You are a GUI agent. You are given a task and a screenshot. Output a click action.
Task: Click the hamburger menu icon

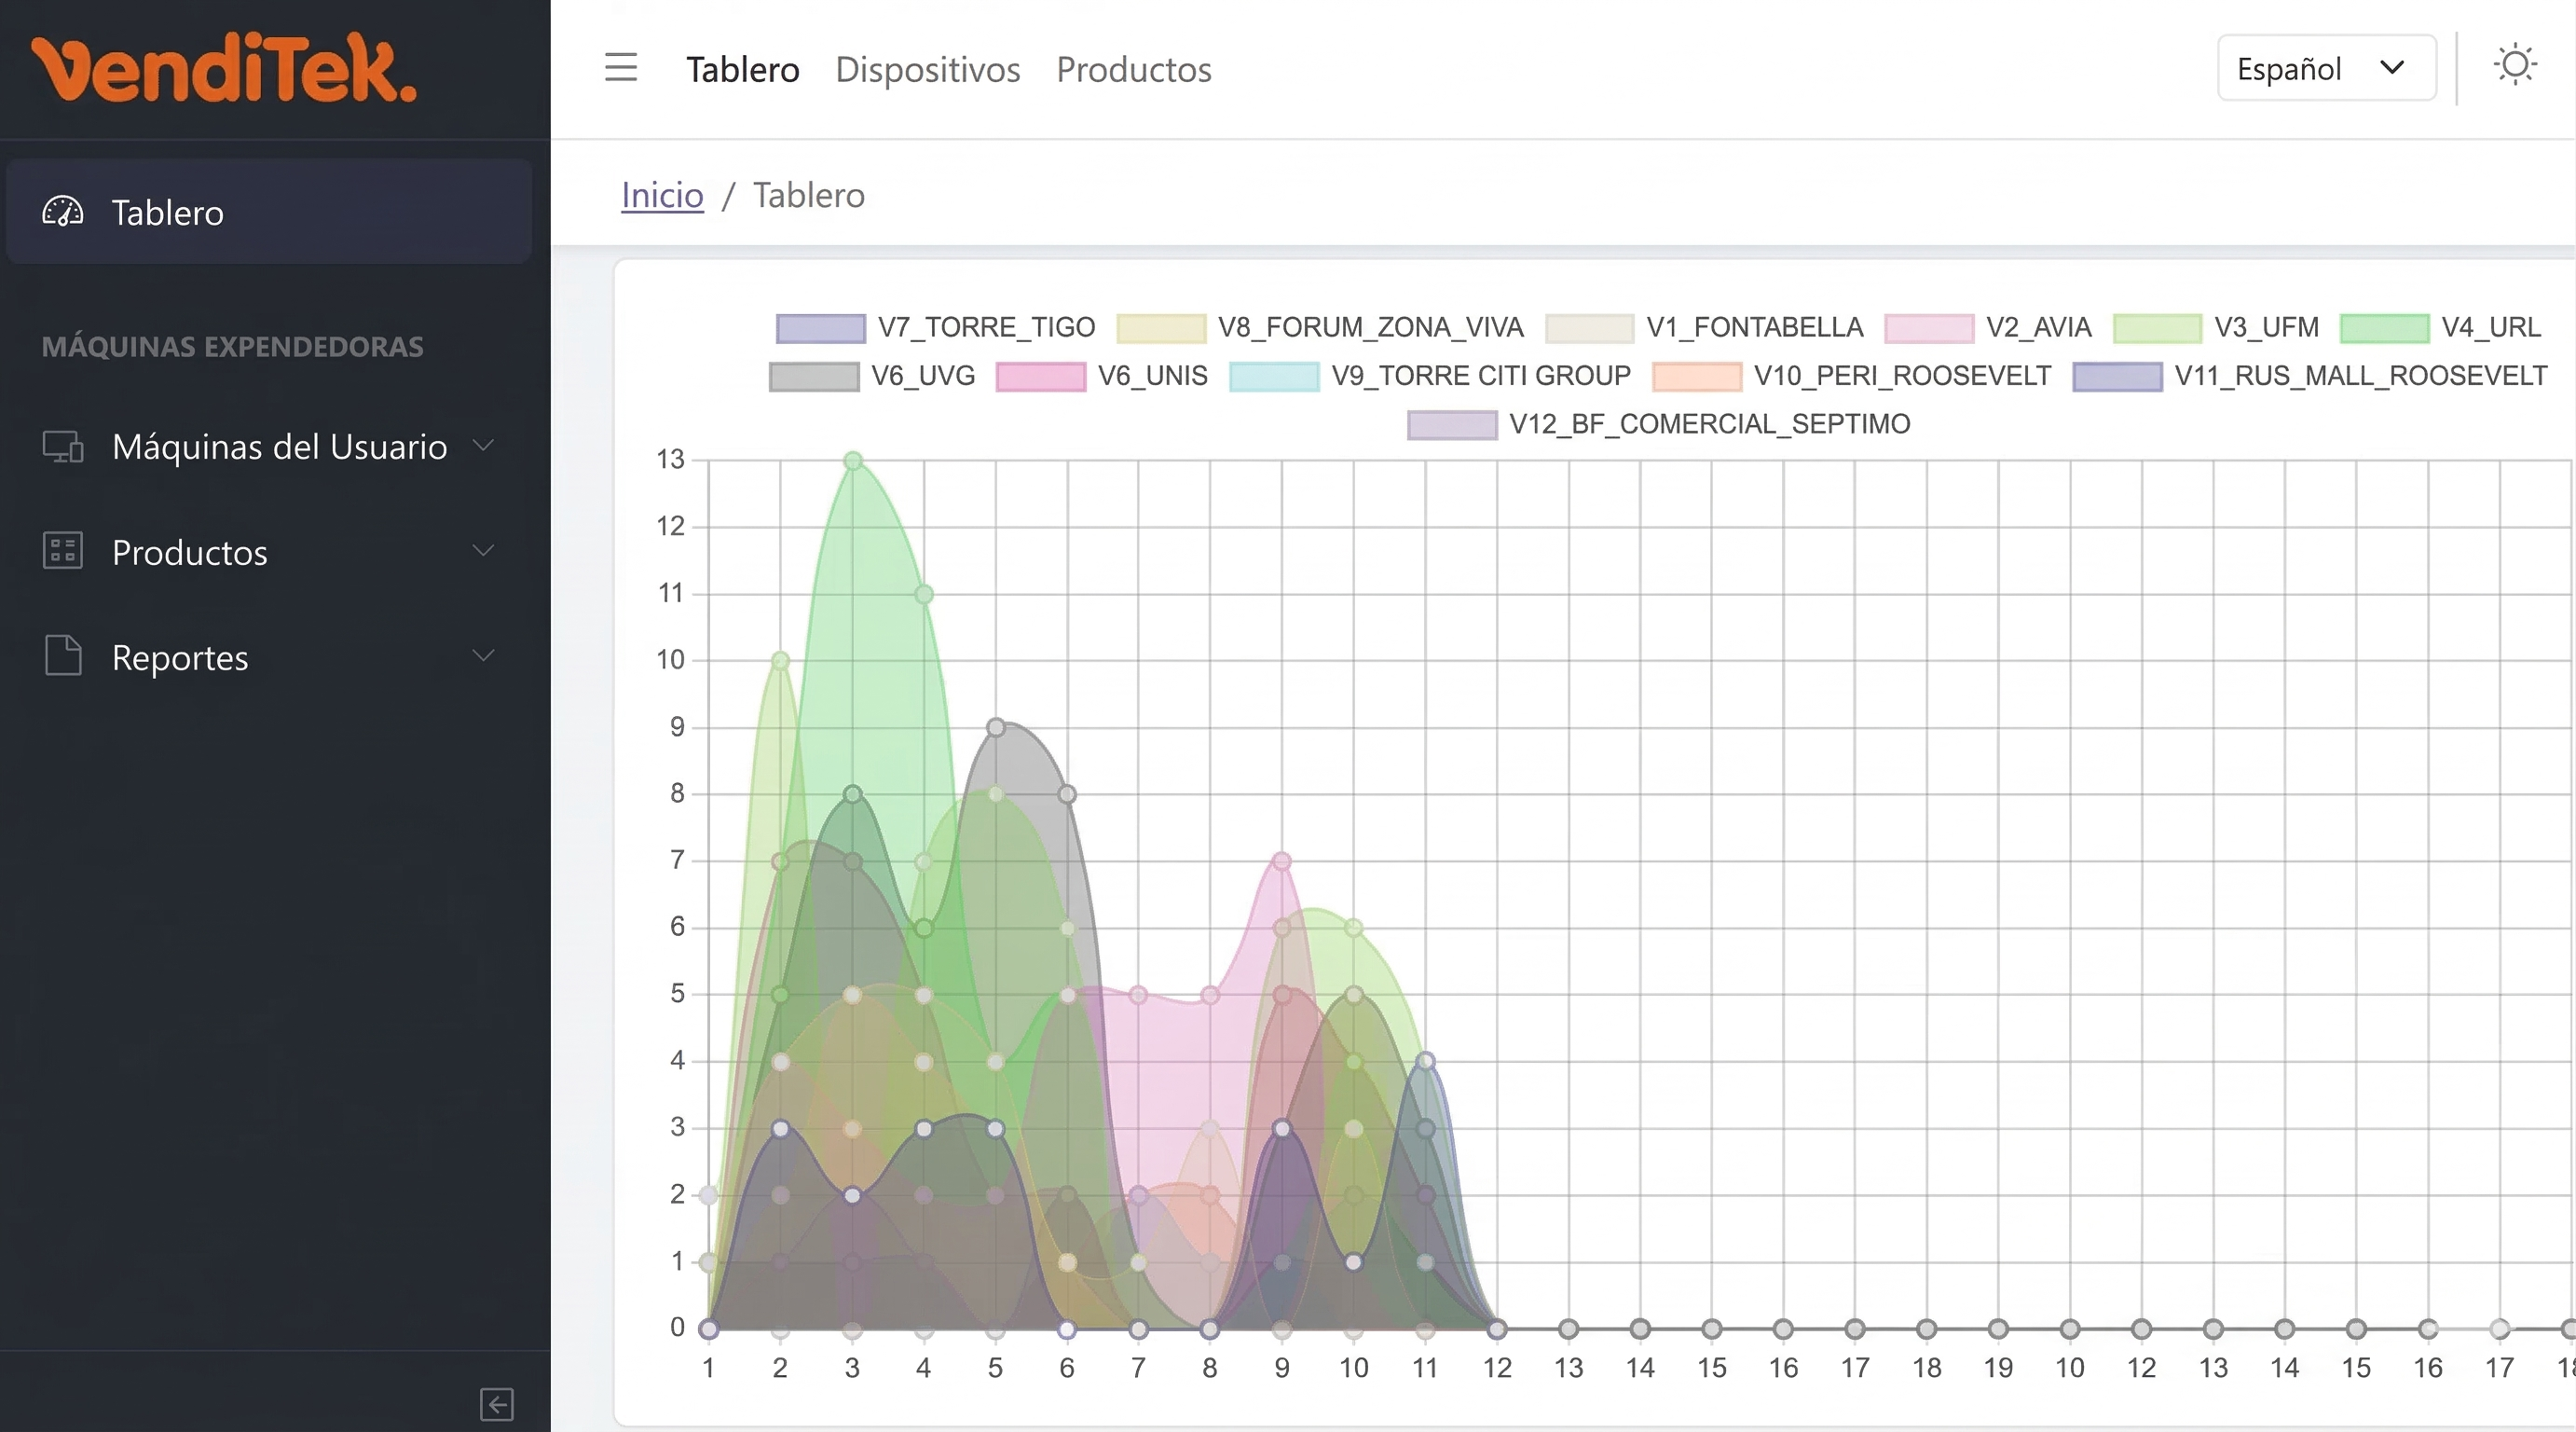pos(621,67)
